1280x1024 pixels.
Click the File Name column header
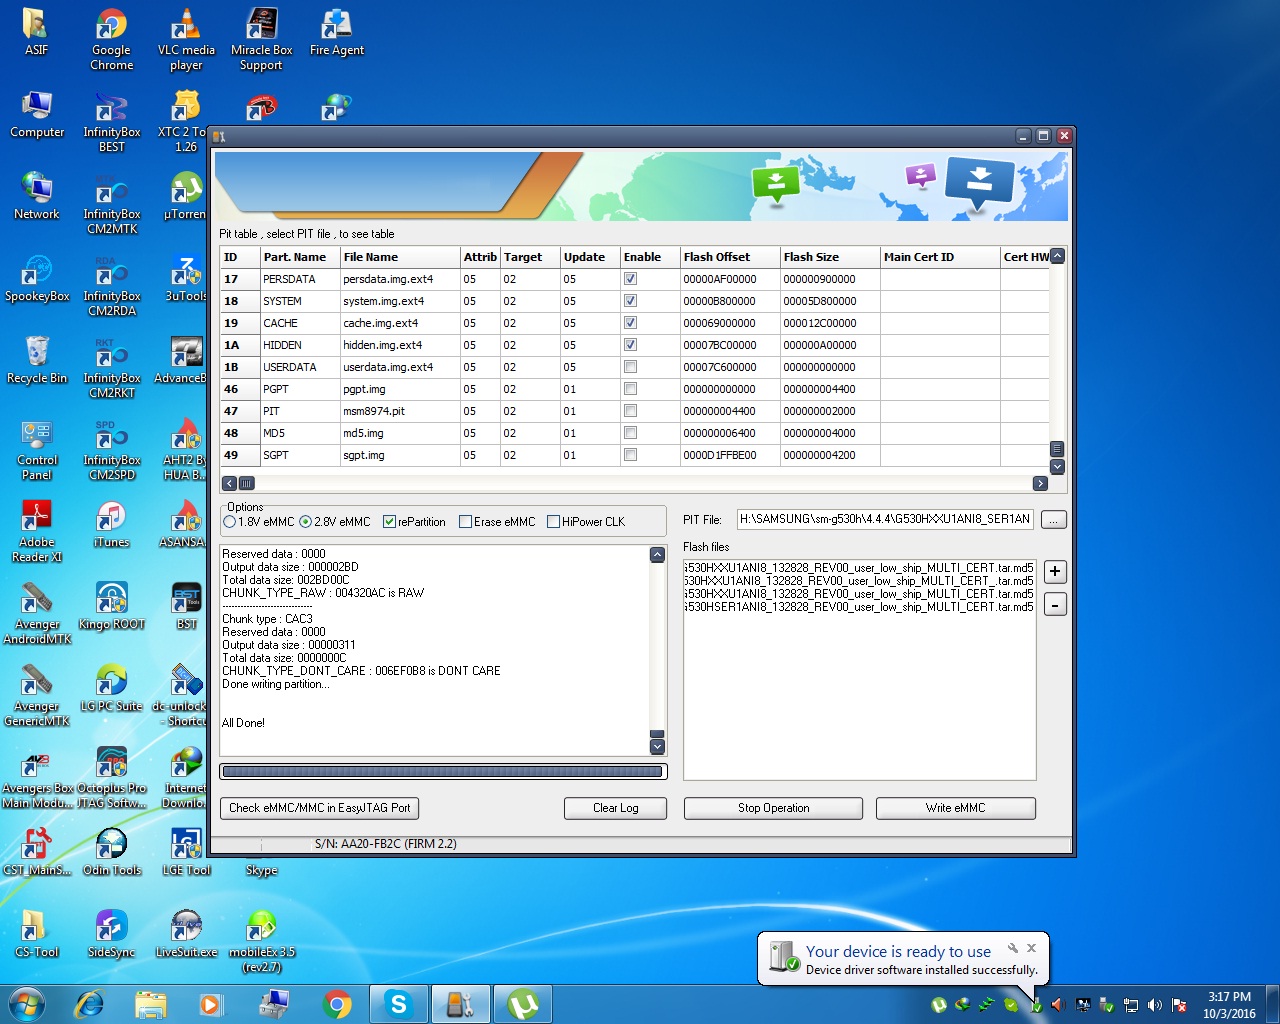point(399,257)
